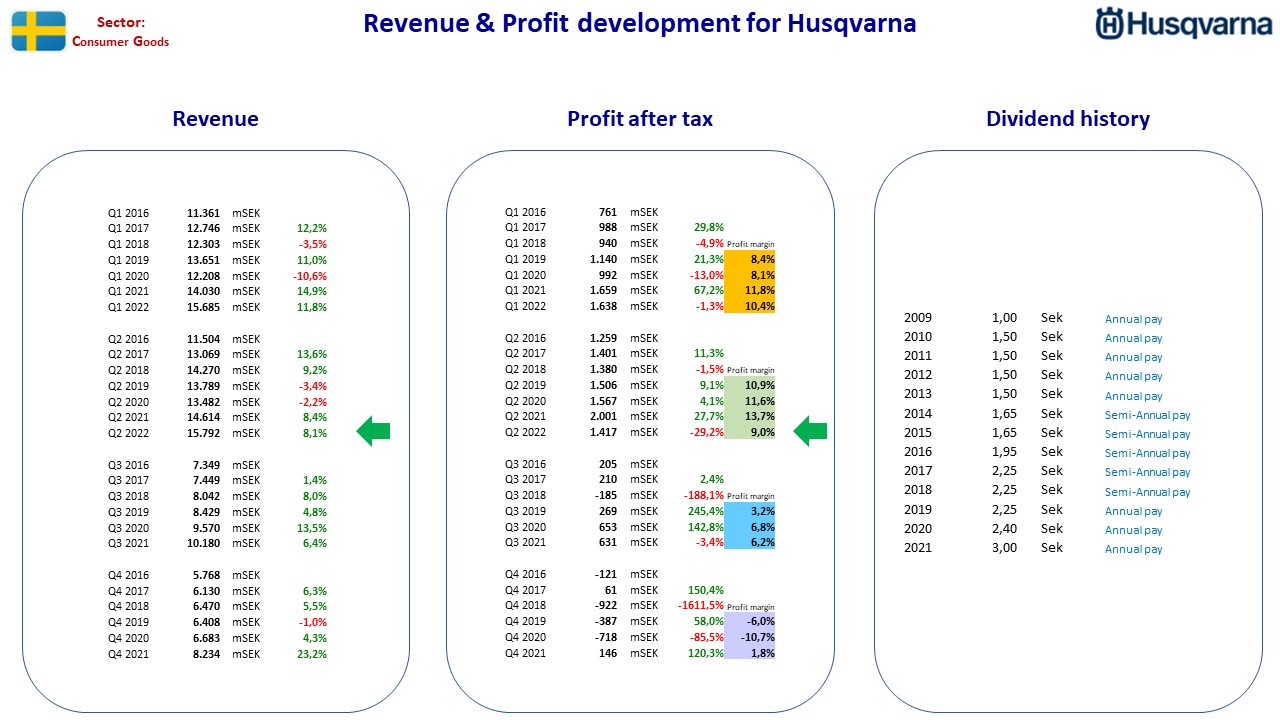Select the 2009 dividend amount 1,00

pos(1004,318)
